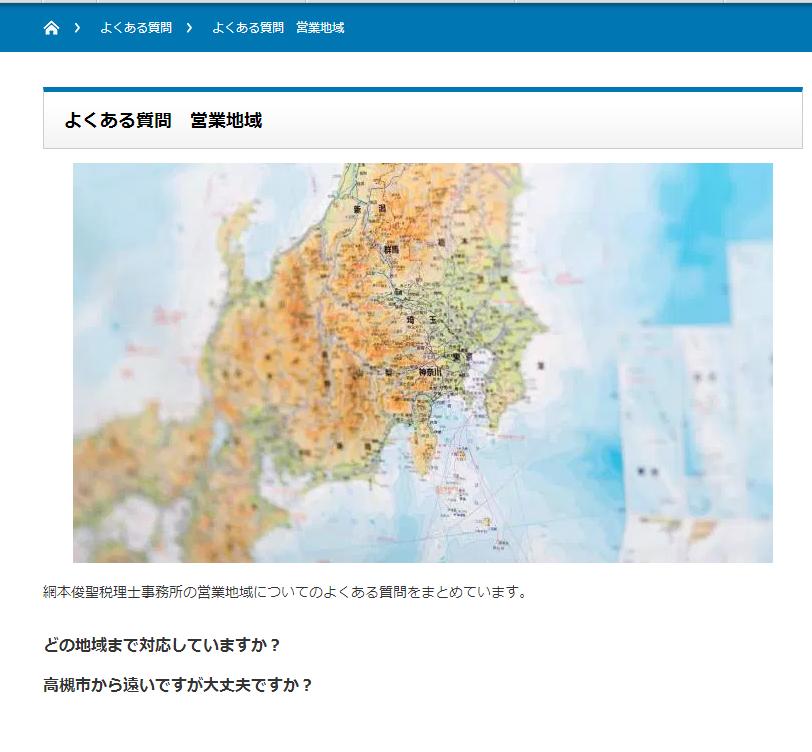The image size is (812, 752).
Task: Expand the question どの地域まで対応していますか？
Action: click(163, 644)
